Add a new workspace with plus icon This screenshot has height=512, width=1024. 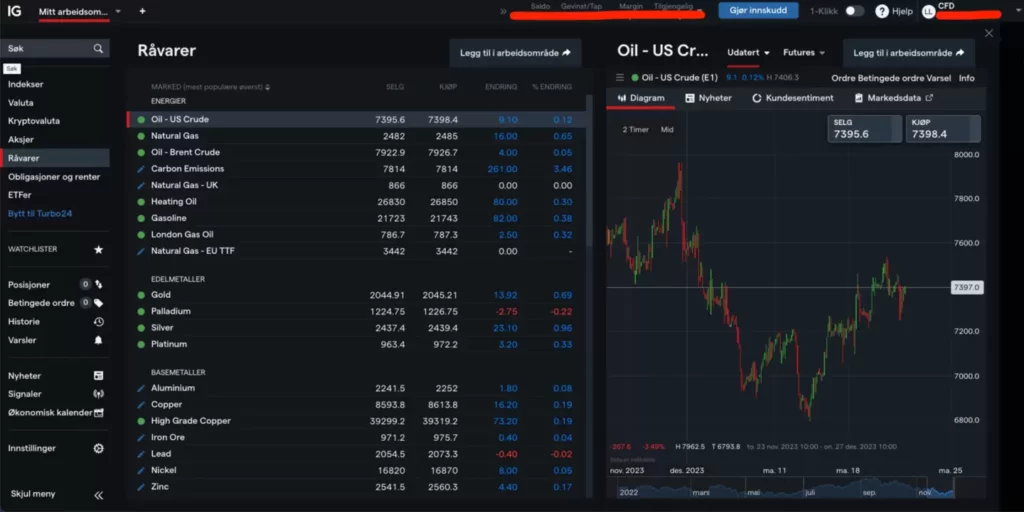tap(142, 11)
